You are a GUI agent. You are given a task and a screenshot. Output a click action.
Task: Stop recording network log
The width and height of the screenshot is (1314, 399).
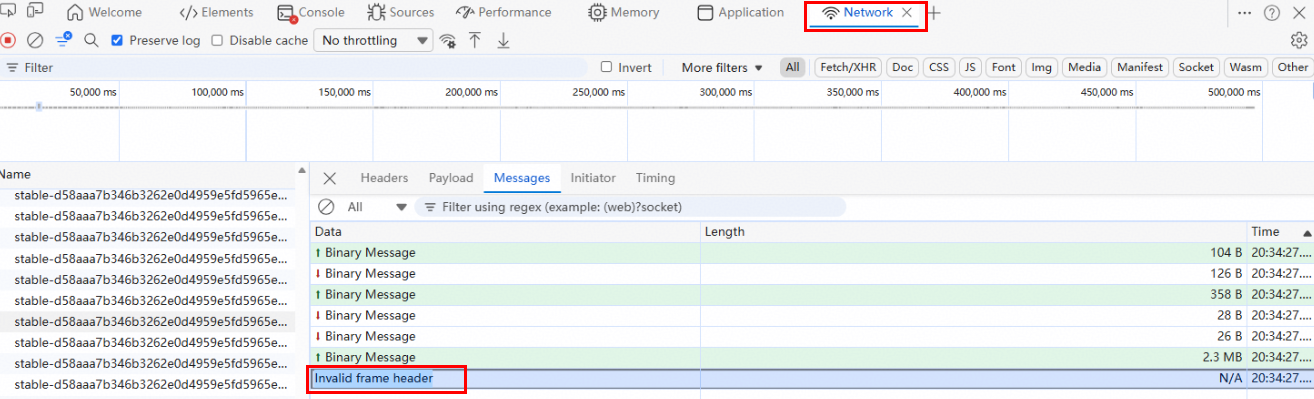8,40
